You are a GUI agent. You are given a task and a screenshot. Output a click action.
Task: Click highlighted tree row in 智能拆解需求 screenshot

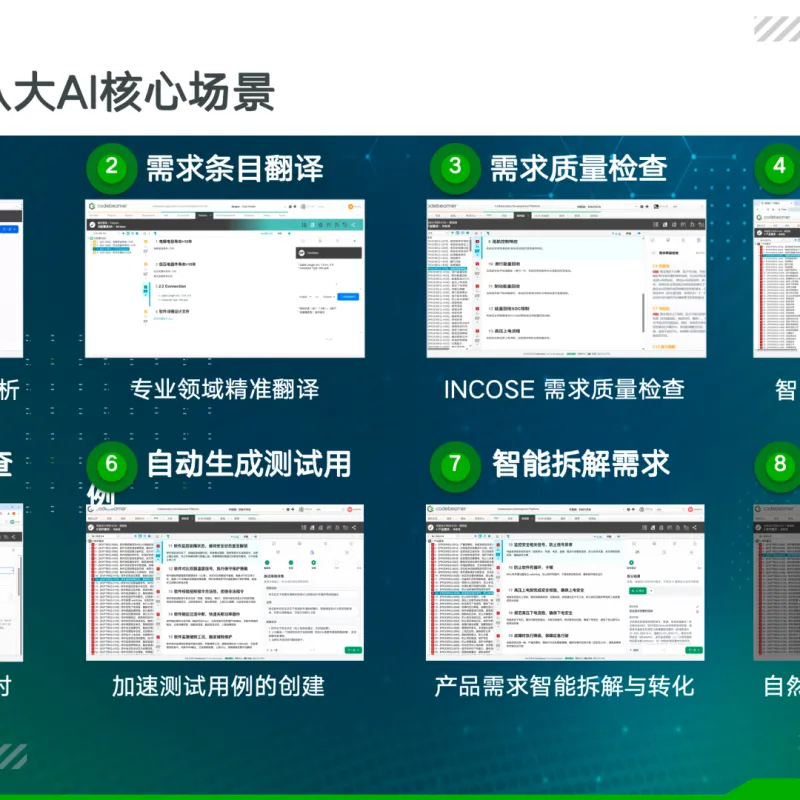[x=463, y=593]
